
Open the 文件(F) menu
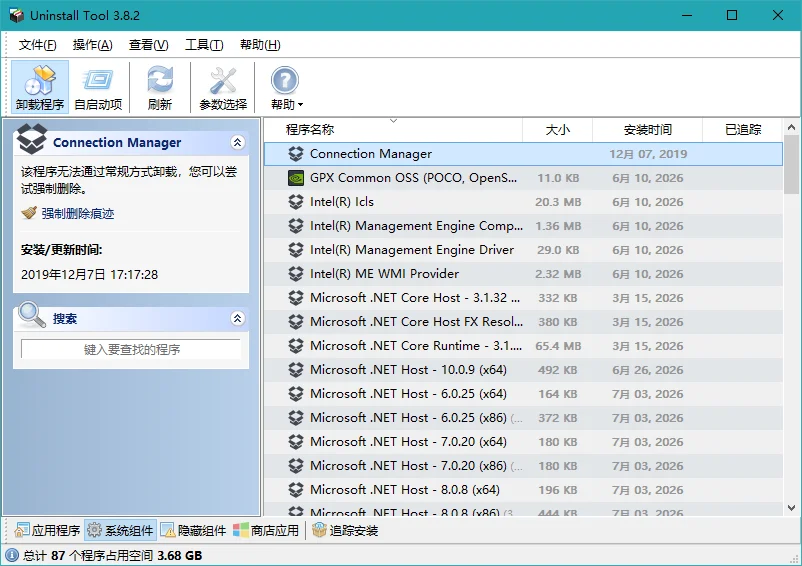37,45
